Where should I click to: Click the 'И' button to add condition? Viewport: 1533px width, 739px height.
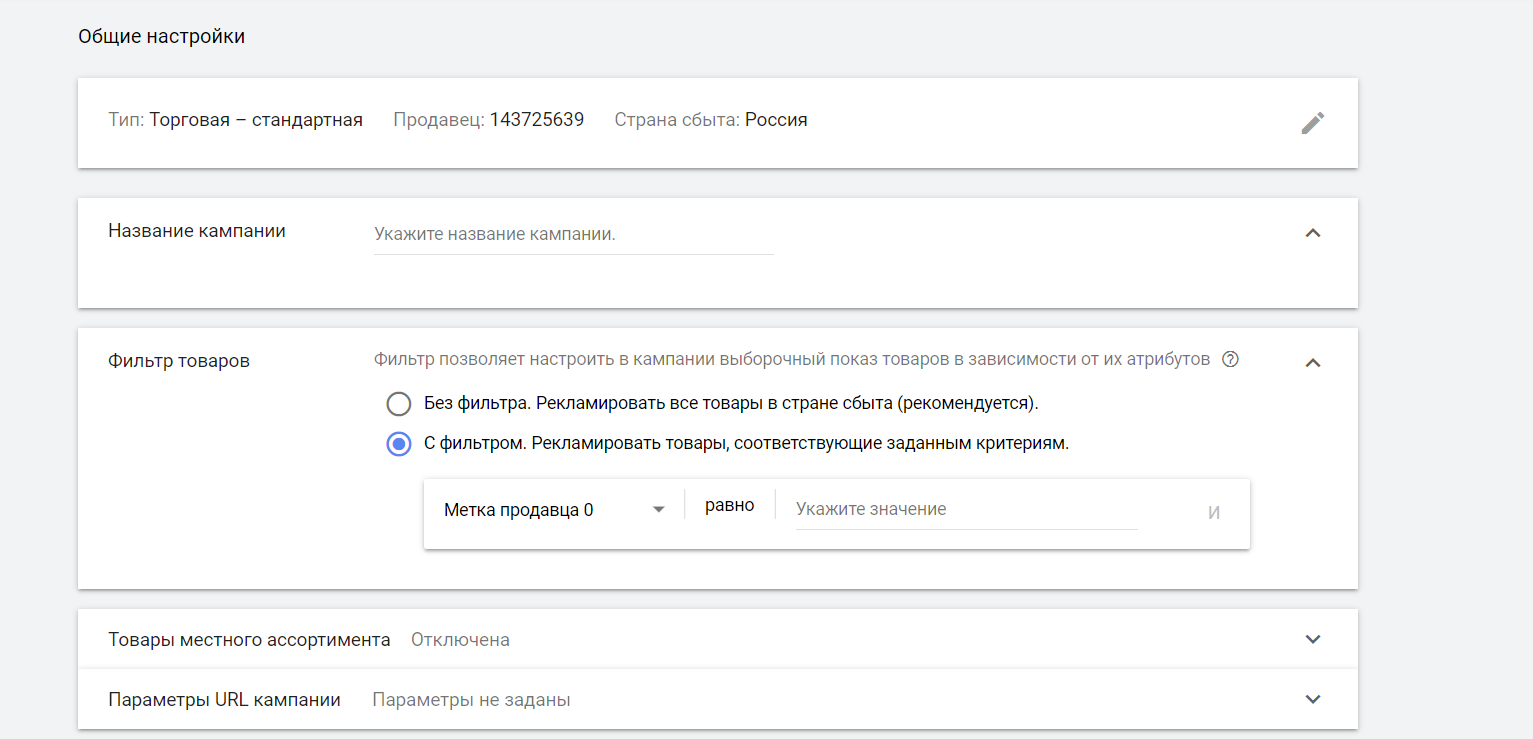click(x=1213, y=514)
